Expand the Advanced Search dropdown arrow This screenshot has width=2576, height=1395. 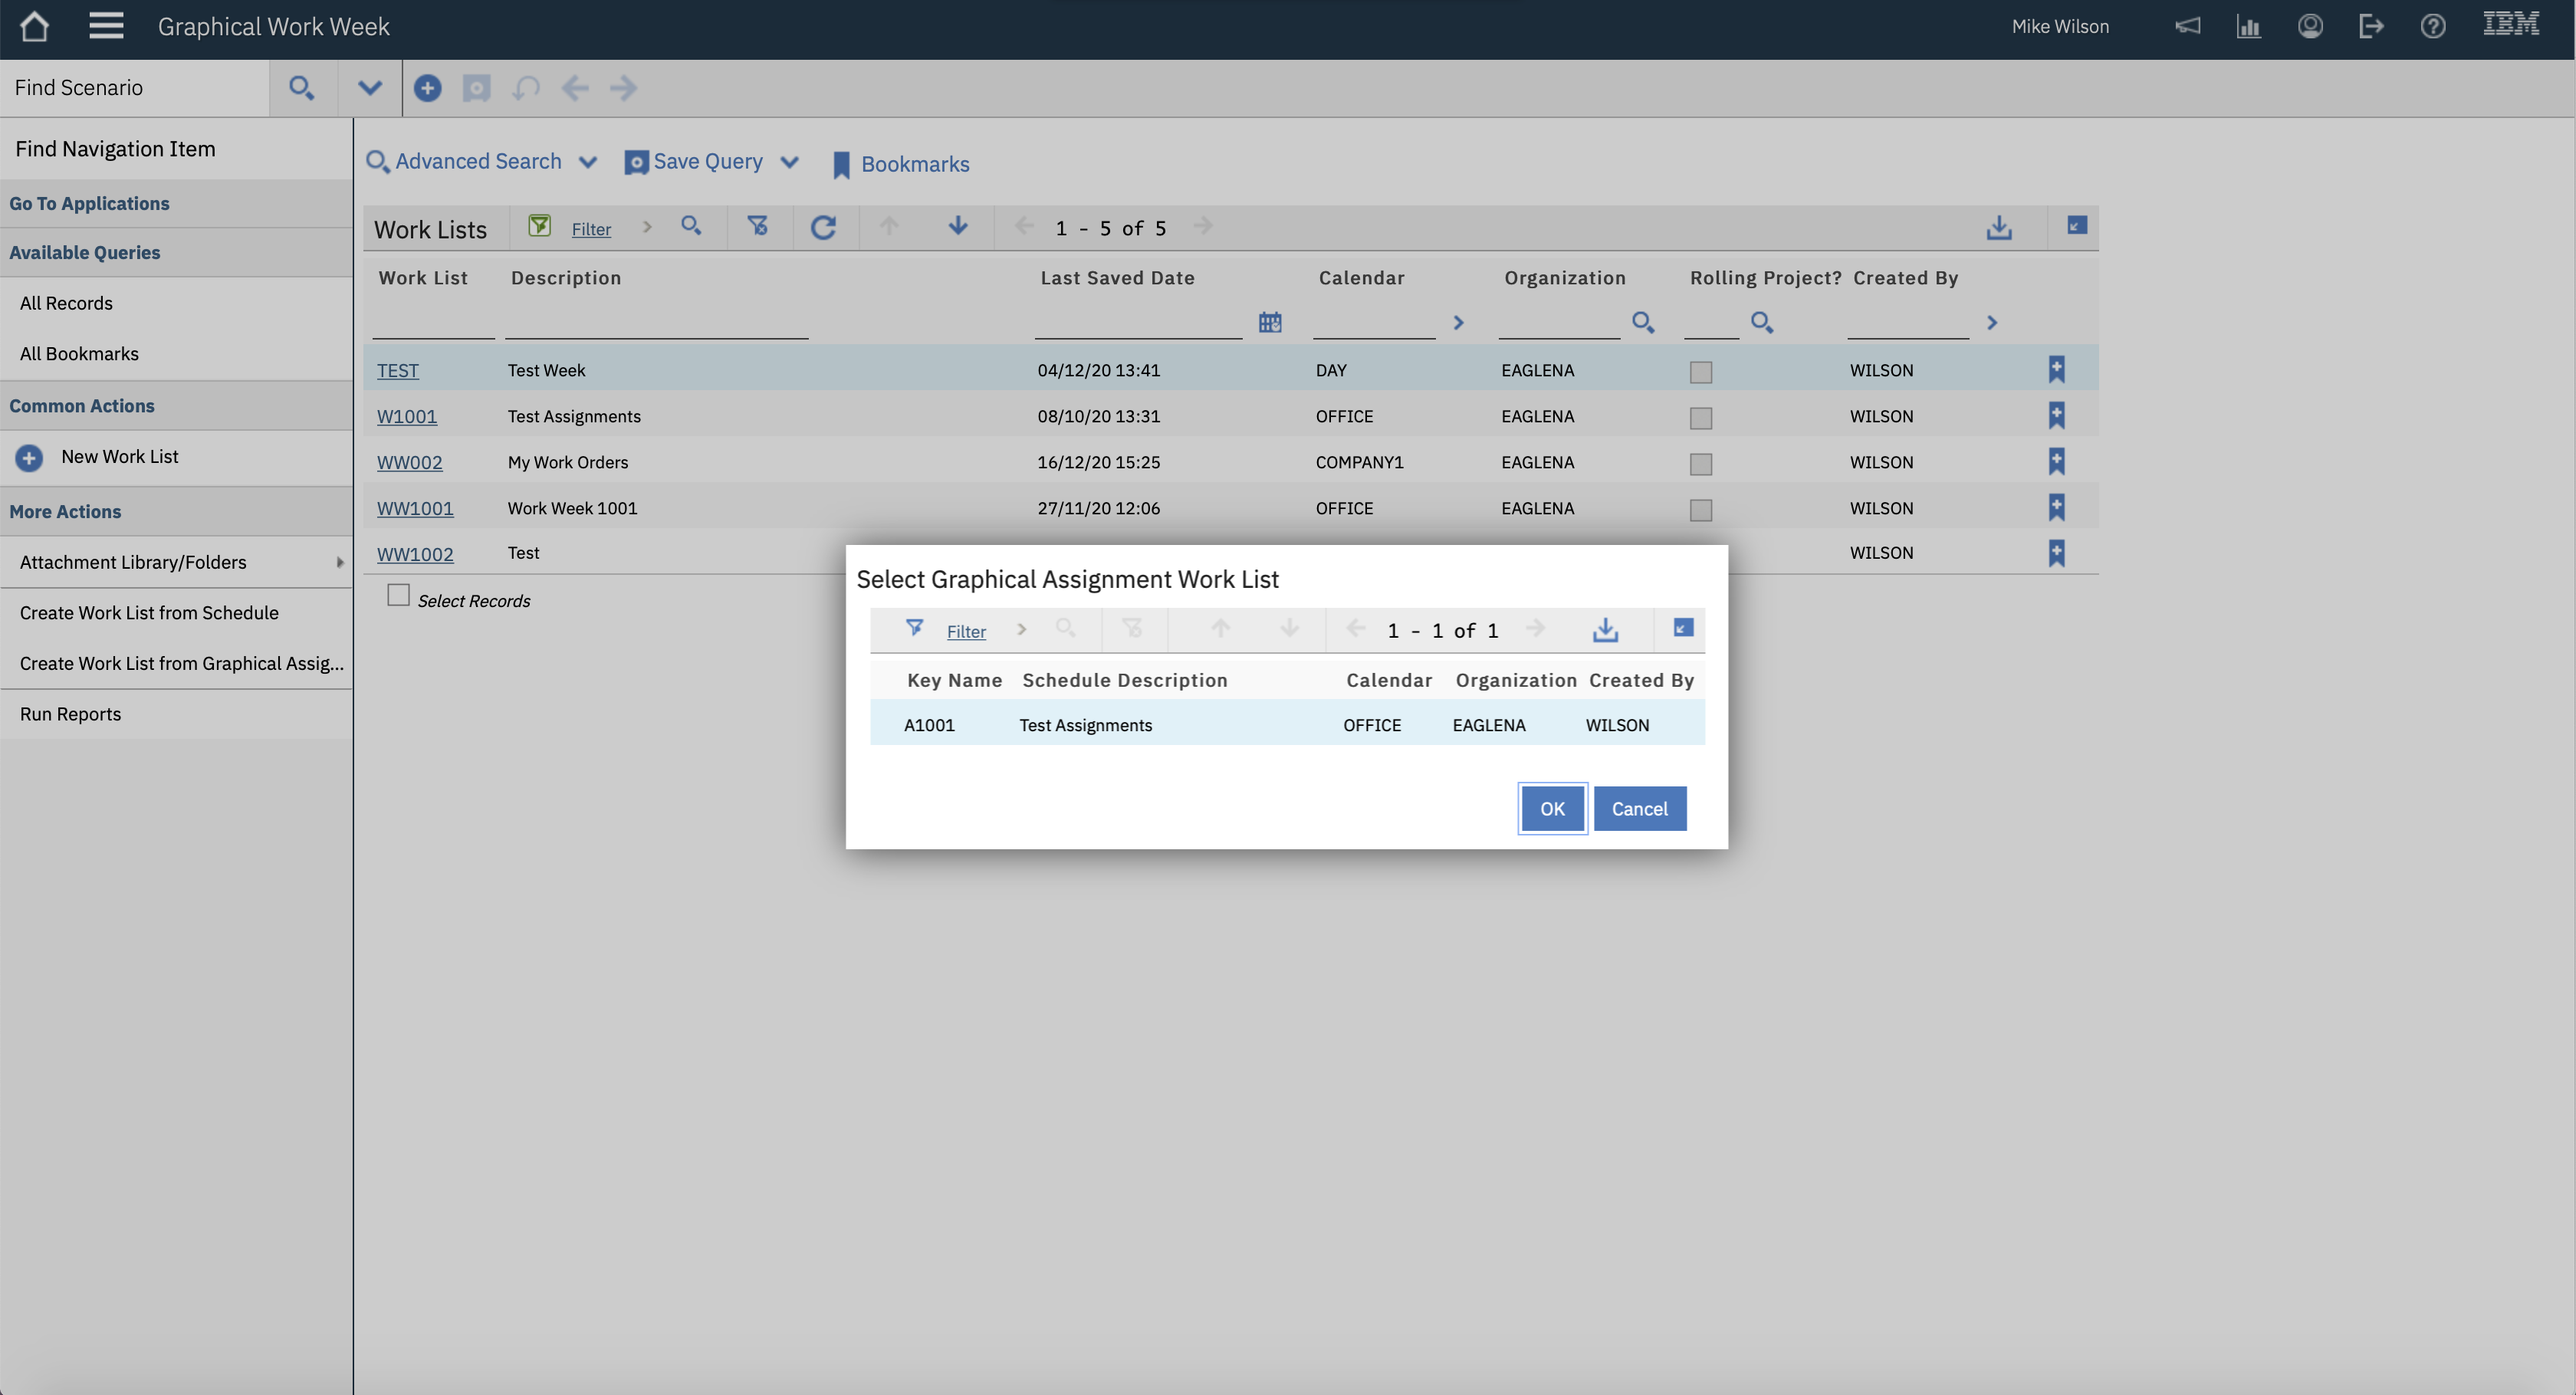588,163
